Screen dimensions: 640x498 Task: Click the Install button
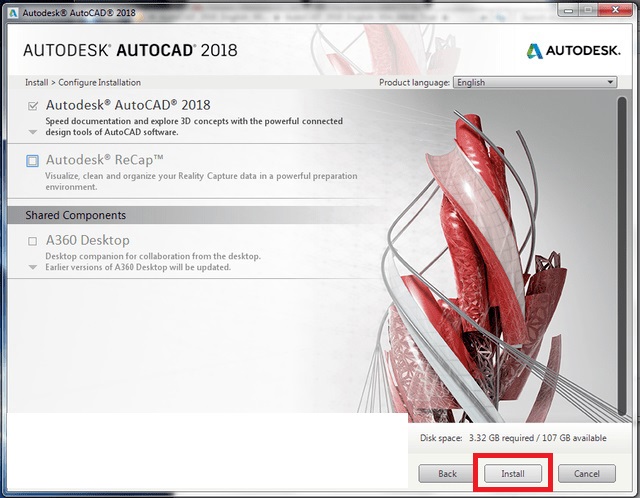click(513, 474)
